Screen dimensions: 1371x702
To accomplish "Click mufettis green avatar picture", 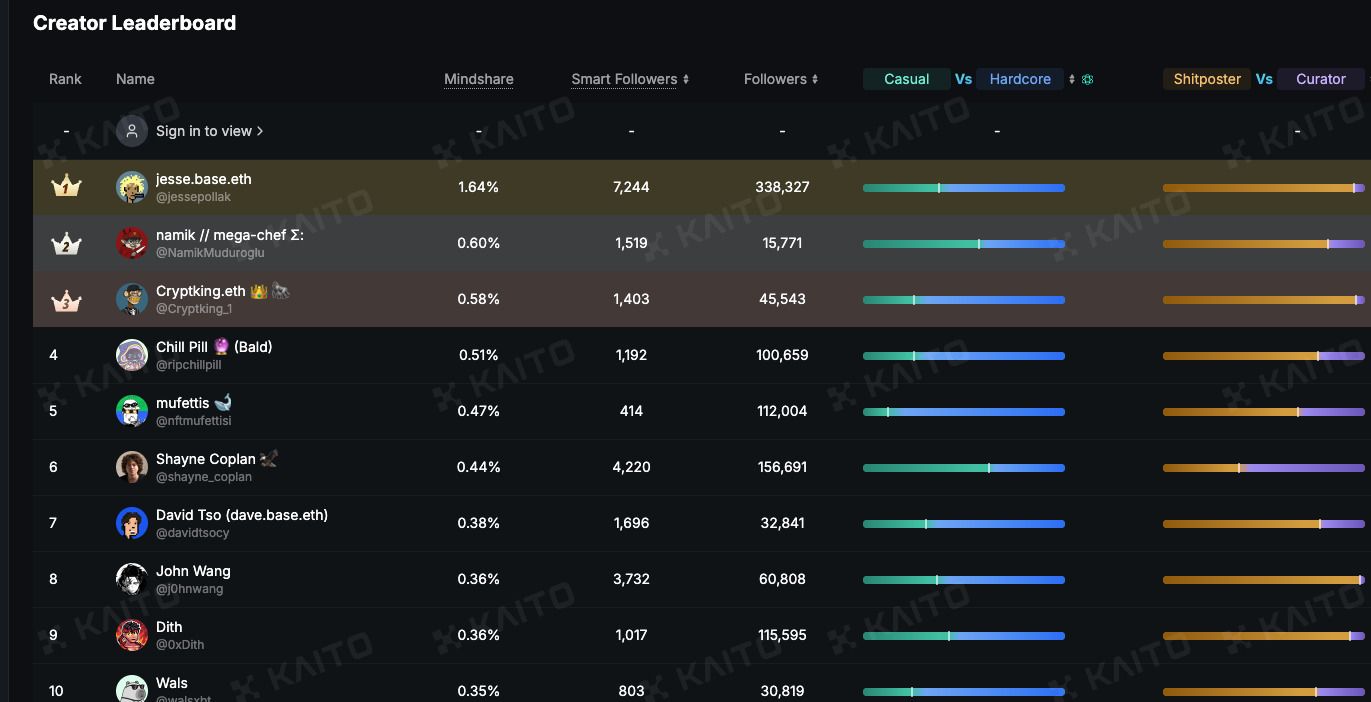I will point(132,411).
